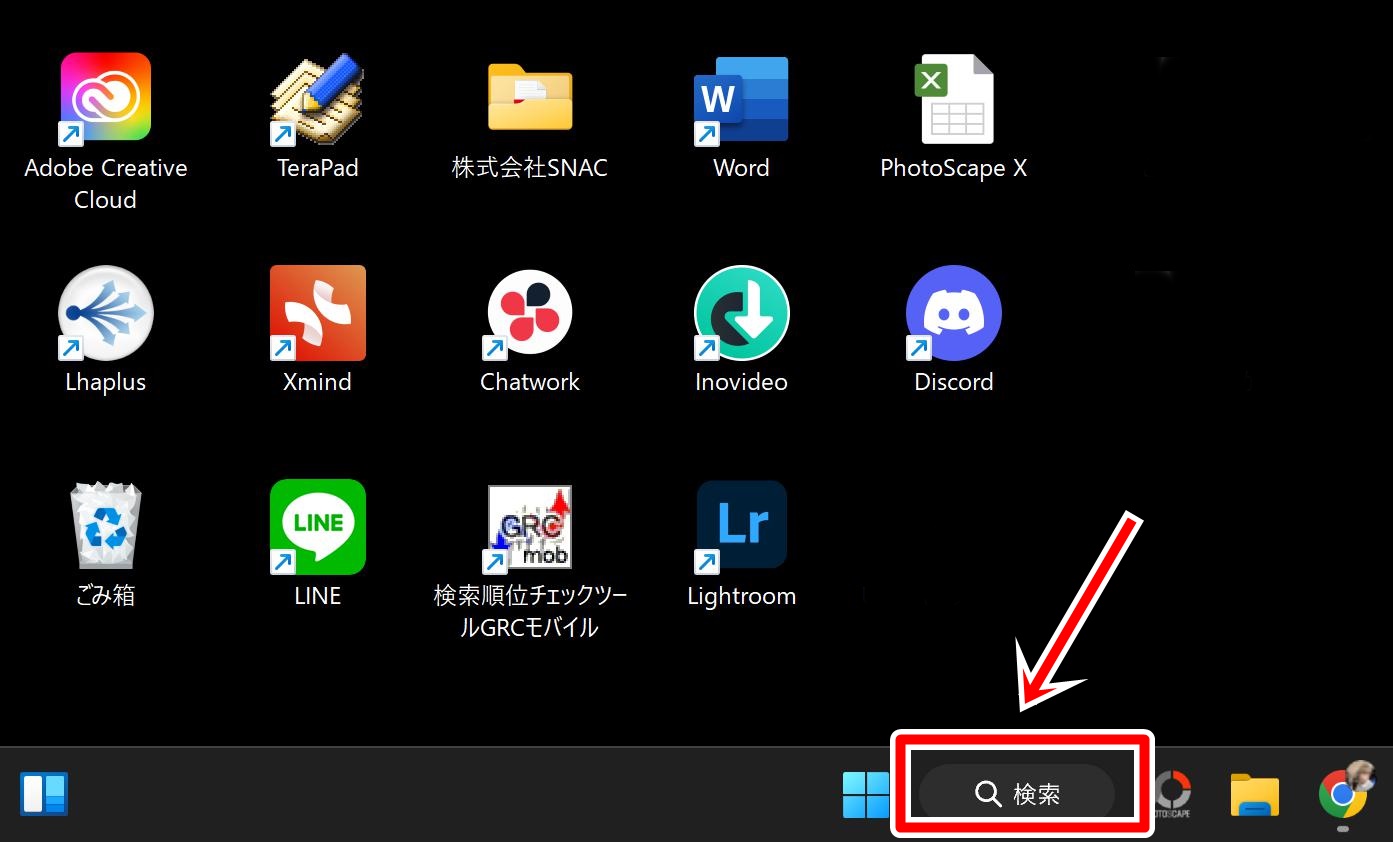Open PhotoScape X

[x=953, y=98]
